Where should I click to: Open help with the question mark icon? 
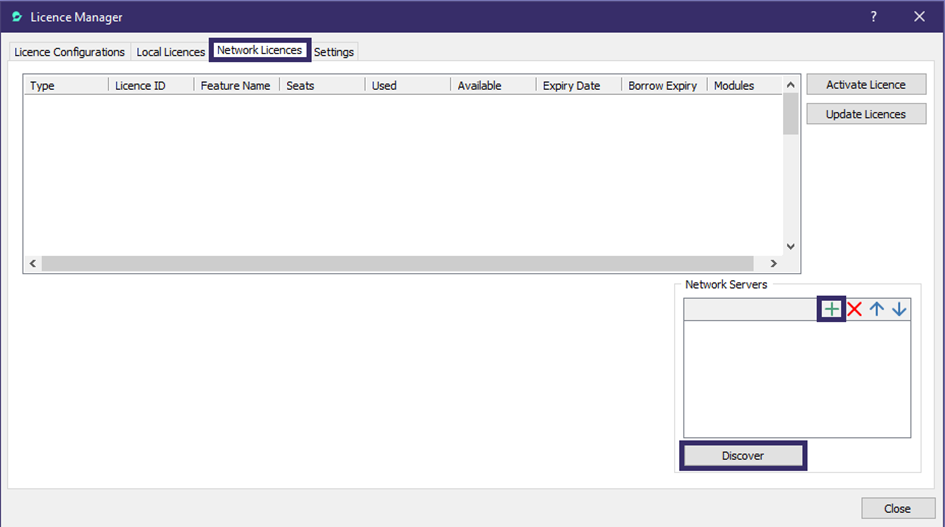[873, 16]
